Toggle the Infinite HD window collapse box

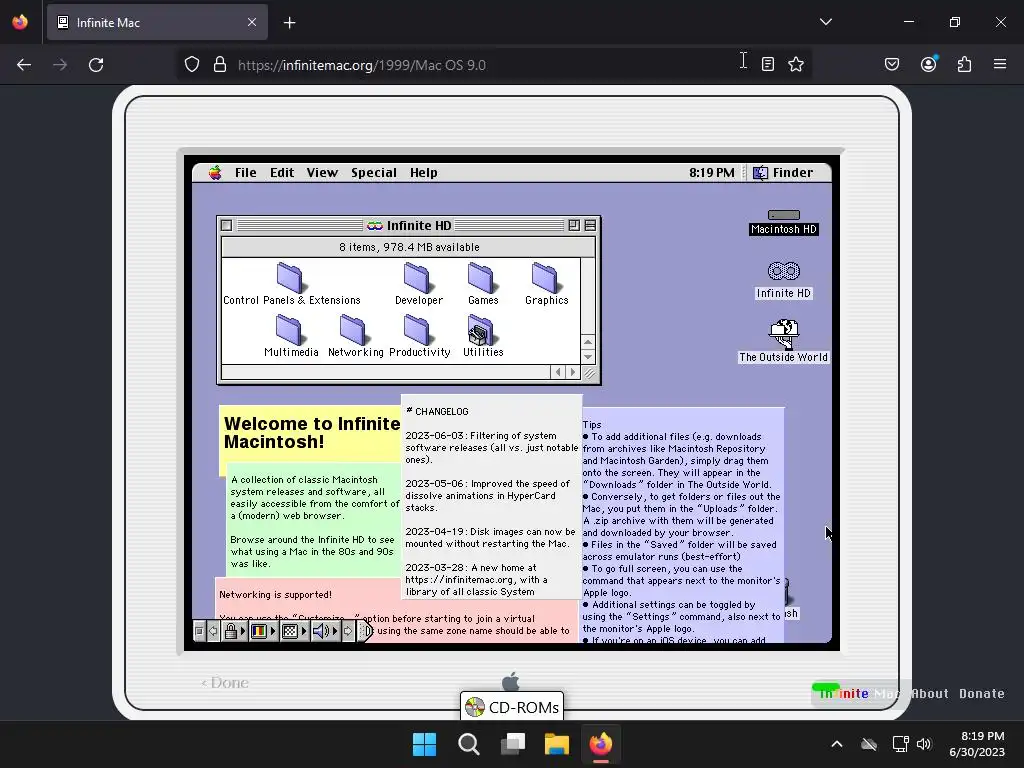[x=590, y=225]
